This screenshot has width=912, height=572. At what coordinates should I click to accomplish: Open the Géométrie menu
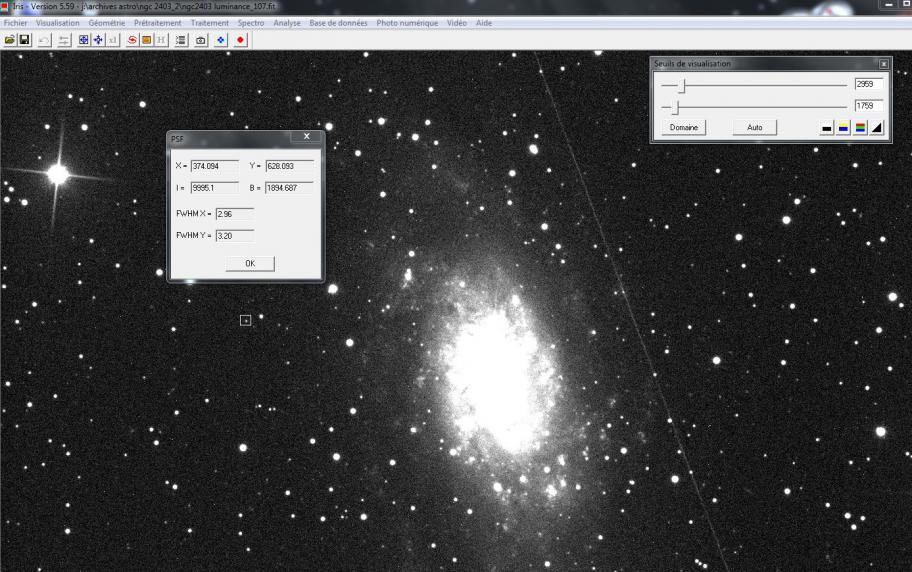pos(107,23)
